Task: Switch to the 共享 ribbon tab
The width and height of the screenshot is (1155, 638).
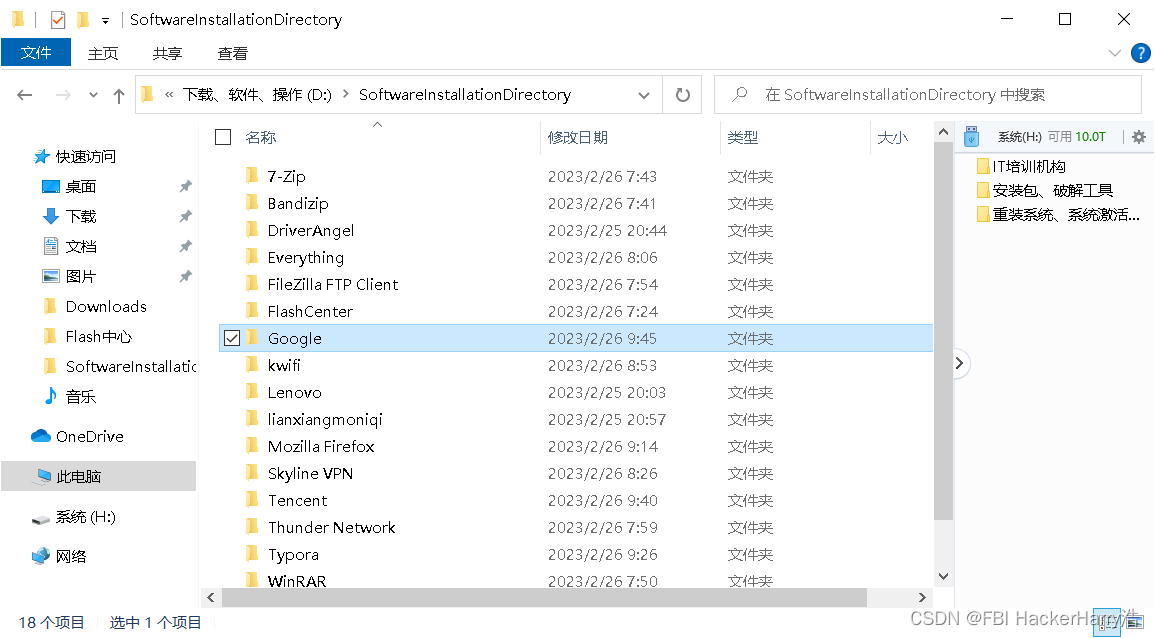Action: pyautogui.click(x=167, y=54)
